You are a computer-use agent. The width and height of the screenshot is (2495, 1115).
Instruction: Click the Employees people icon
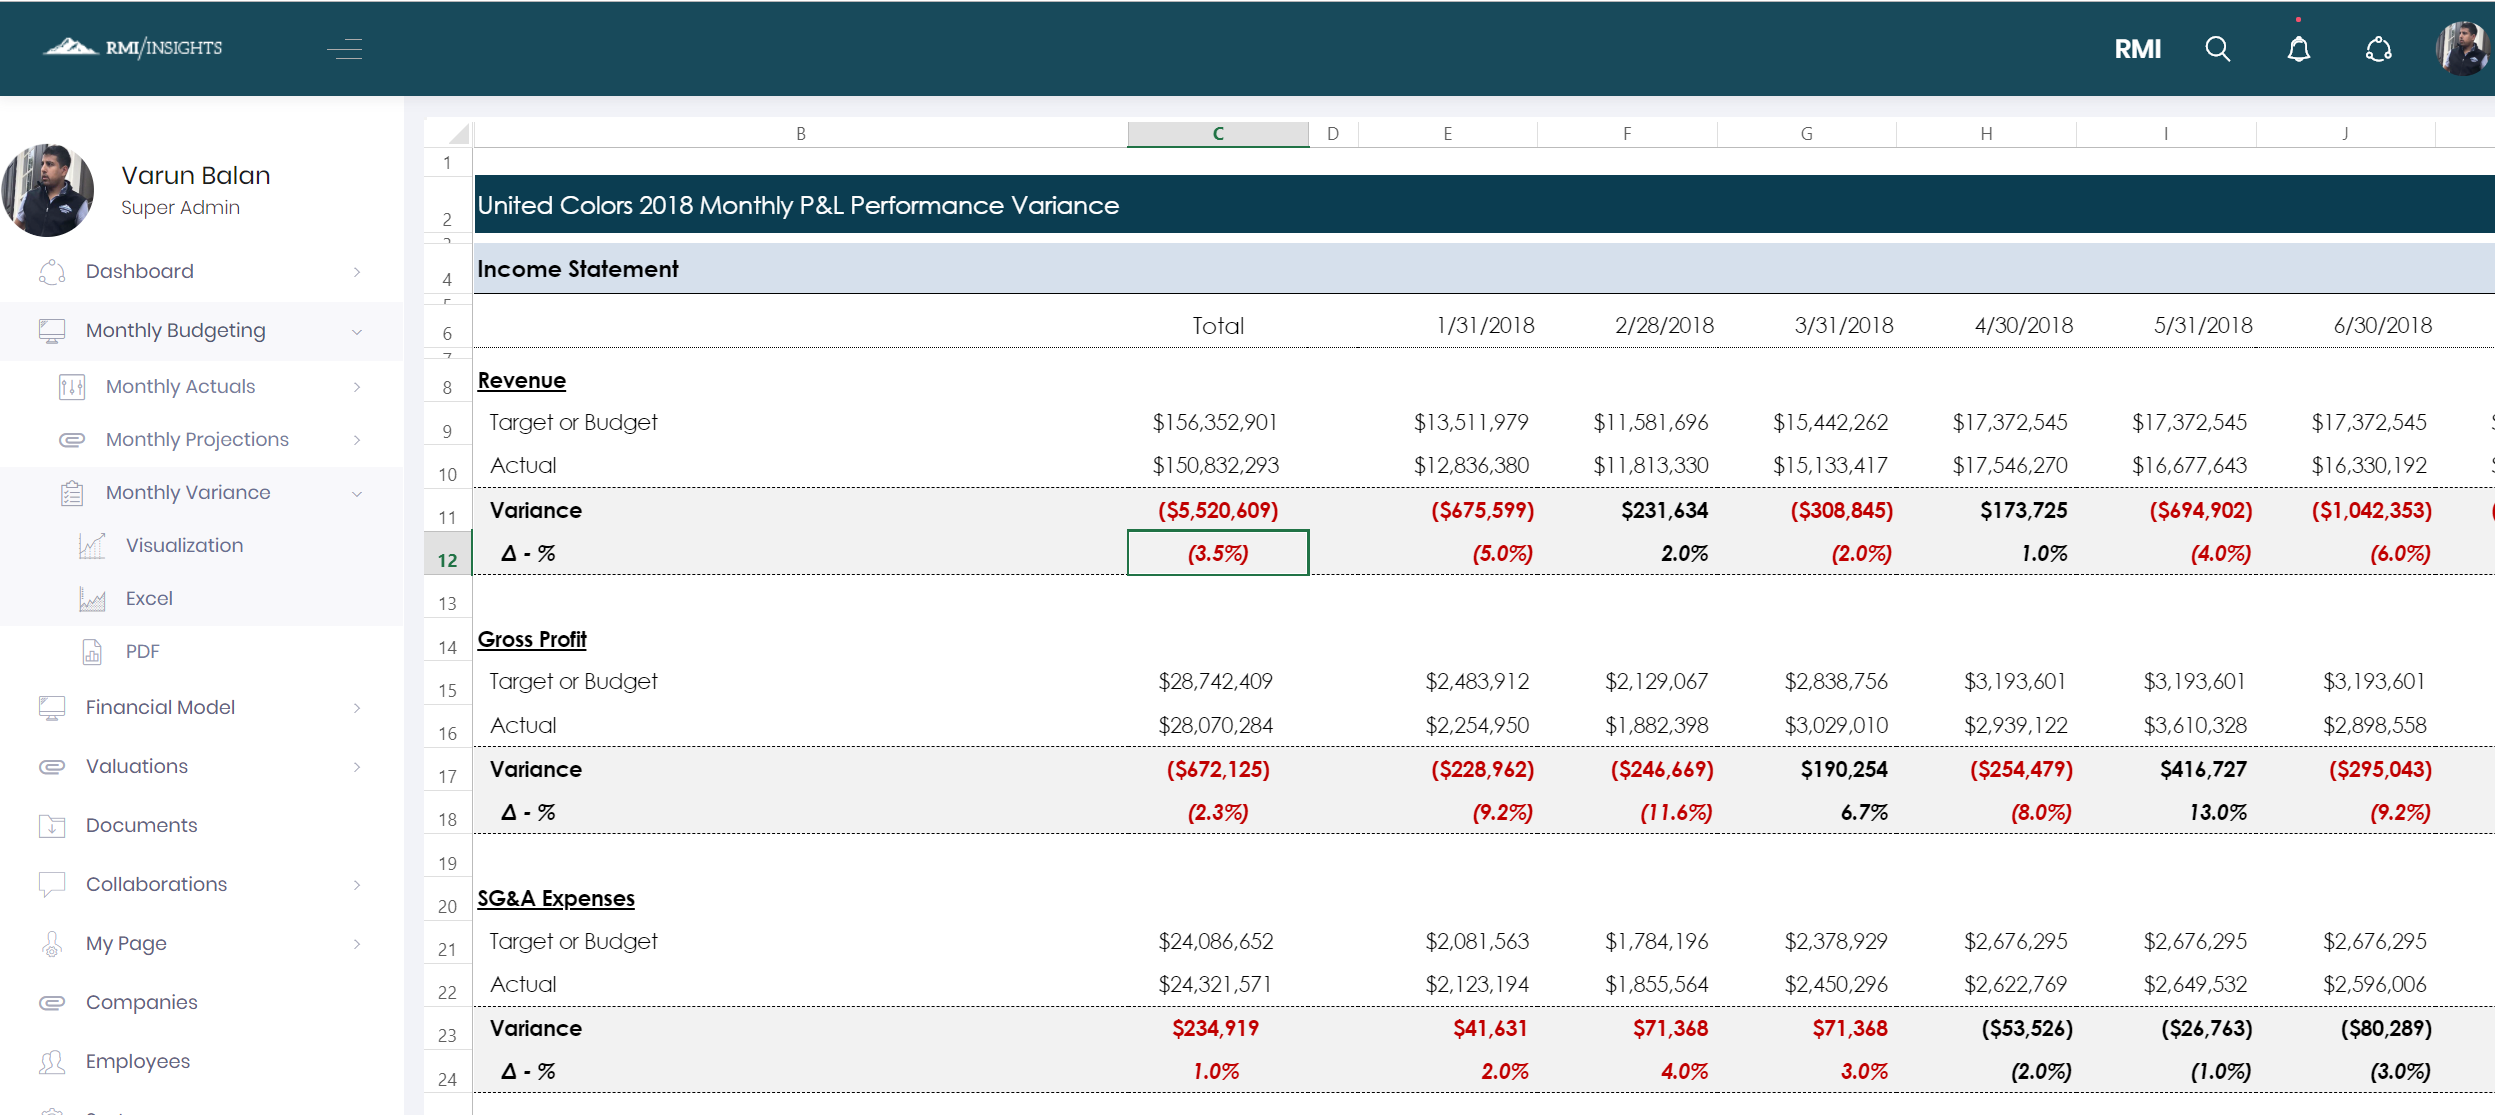[52, 1062]
